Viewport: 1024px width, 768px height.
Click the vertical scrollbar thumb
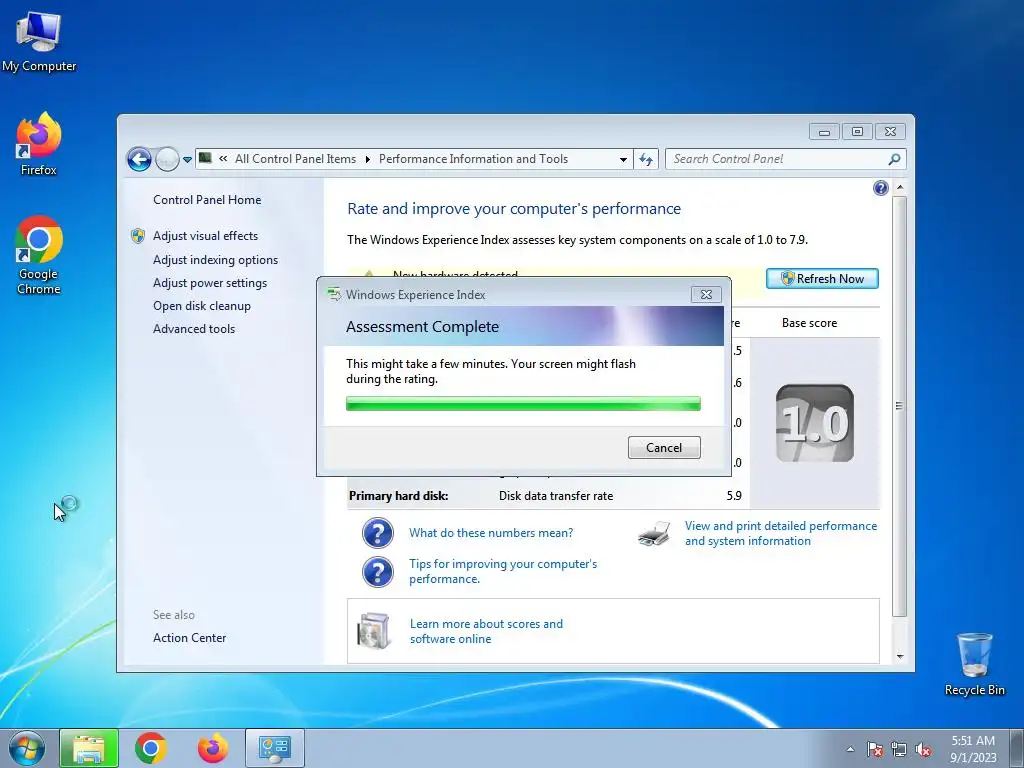point(900,406)
